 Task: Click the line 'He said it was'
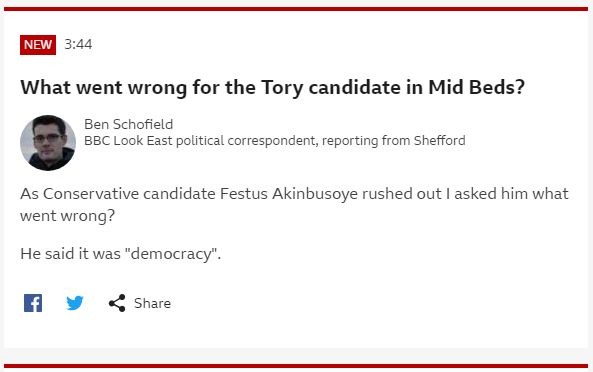click(121, 253)
